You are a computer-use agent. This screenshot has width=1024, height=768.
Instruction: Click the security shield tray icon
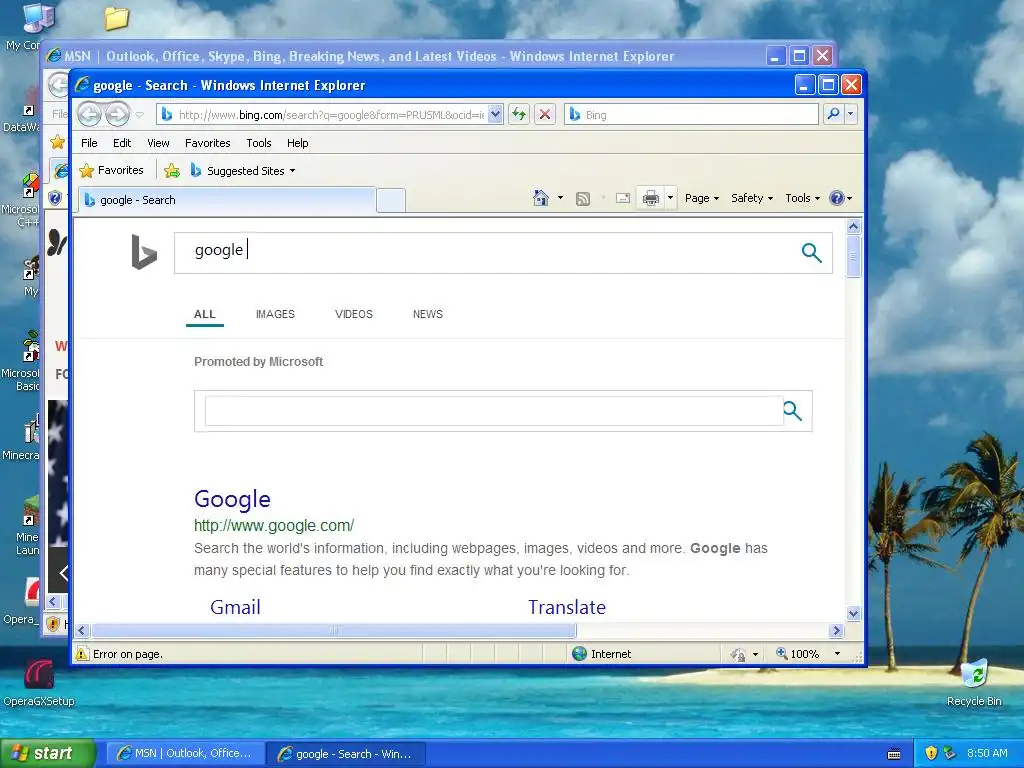click(x=931, y=753)
